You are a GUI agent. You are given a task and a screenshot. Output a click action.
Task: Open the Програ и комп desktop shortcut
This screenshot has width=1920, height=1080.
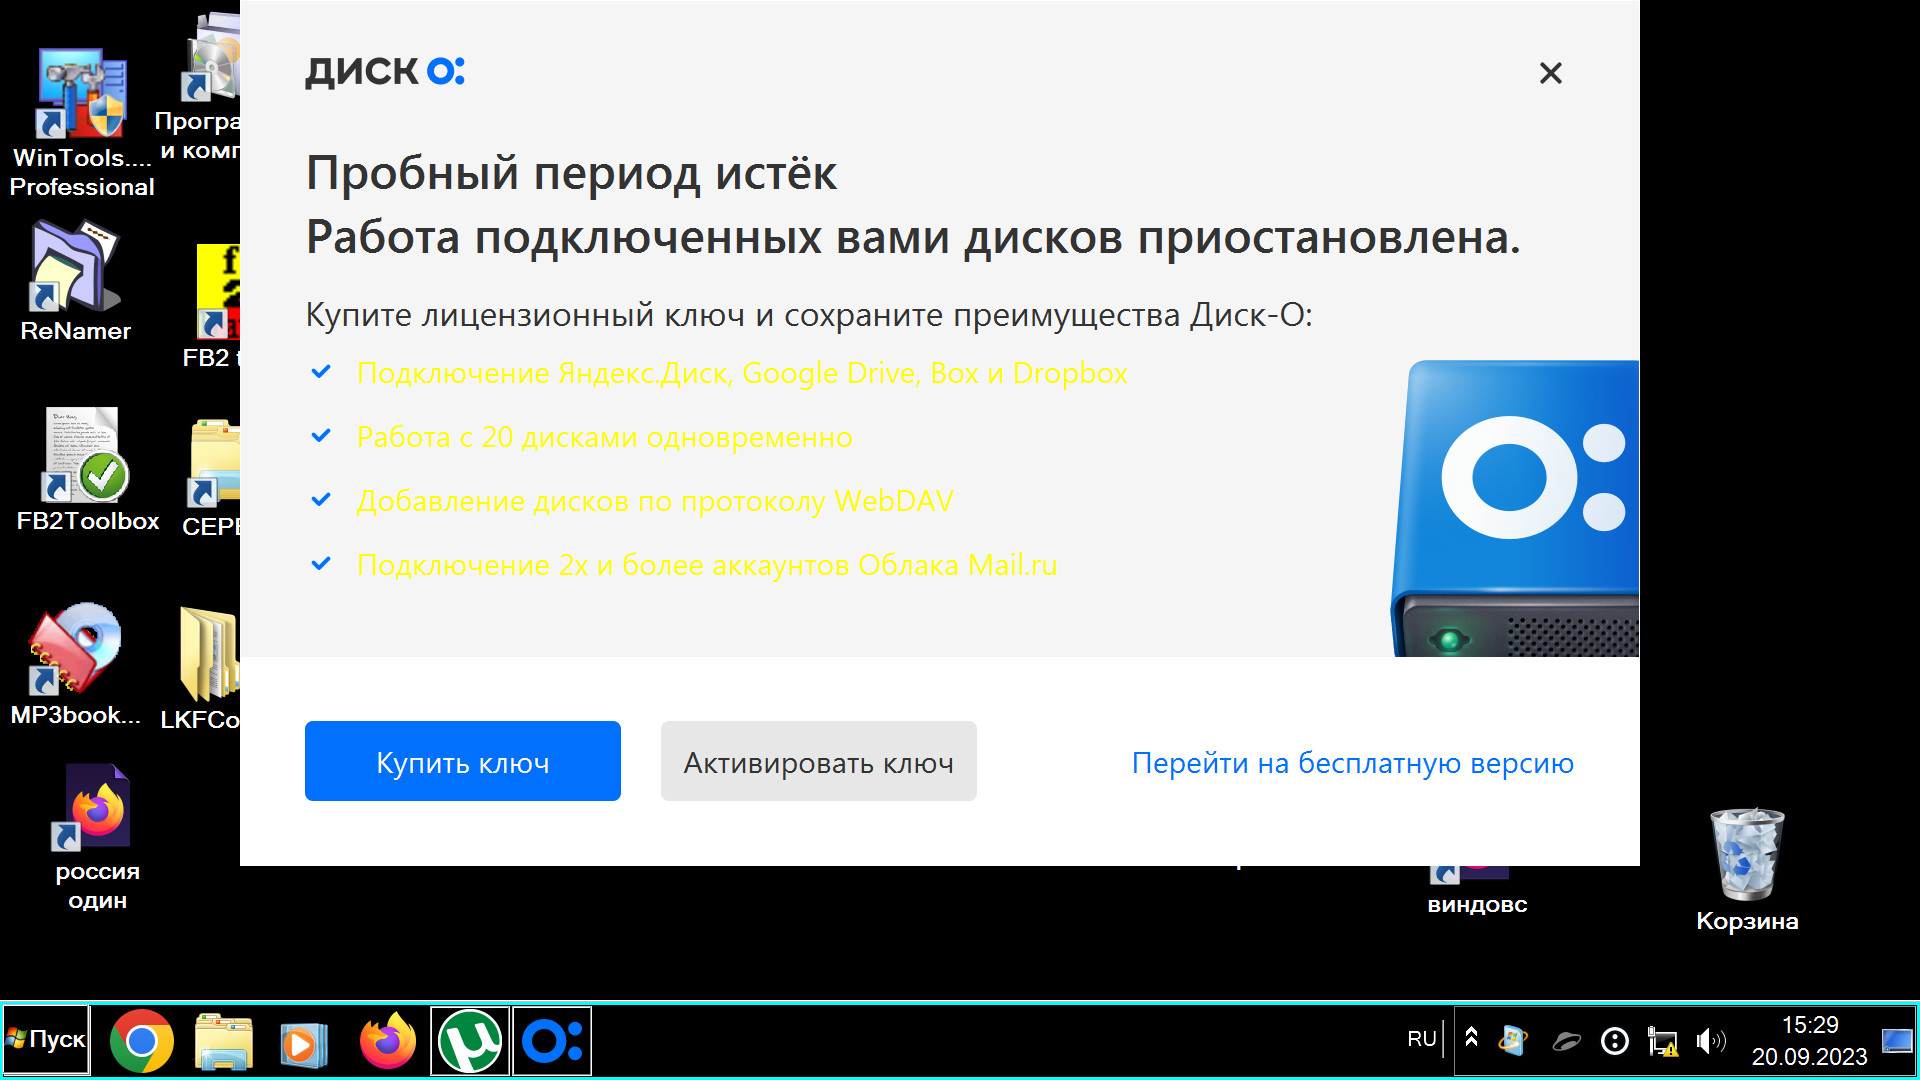(x=200, y=88)
